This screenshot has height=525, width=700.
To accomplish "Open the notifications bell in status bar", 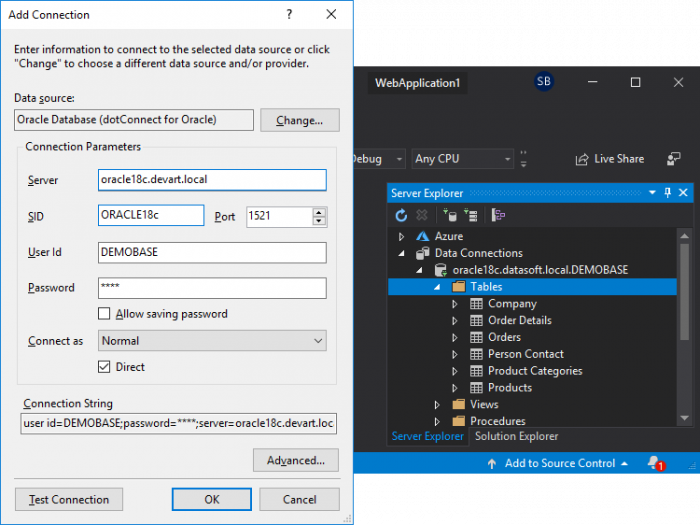I will click(655, 463).
